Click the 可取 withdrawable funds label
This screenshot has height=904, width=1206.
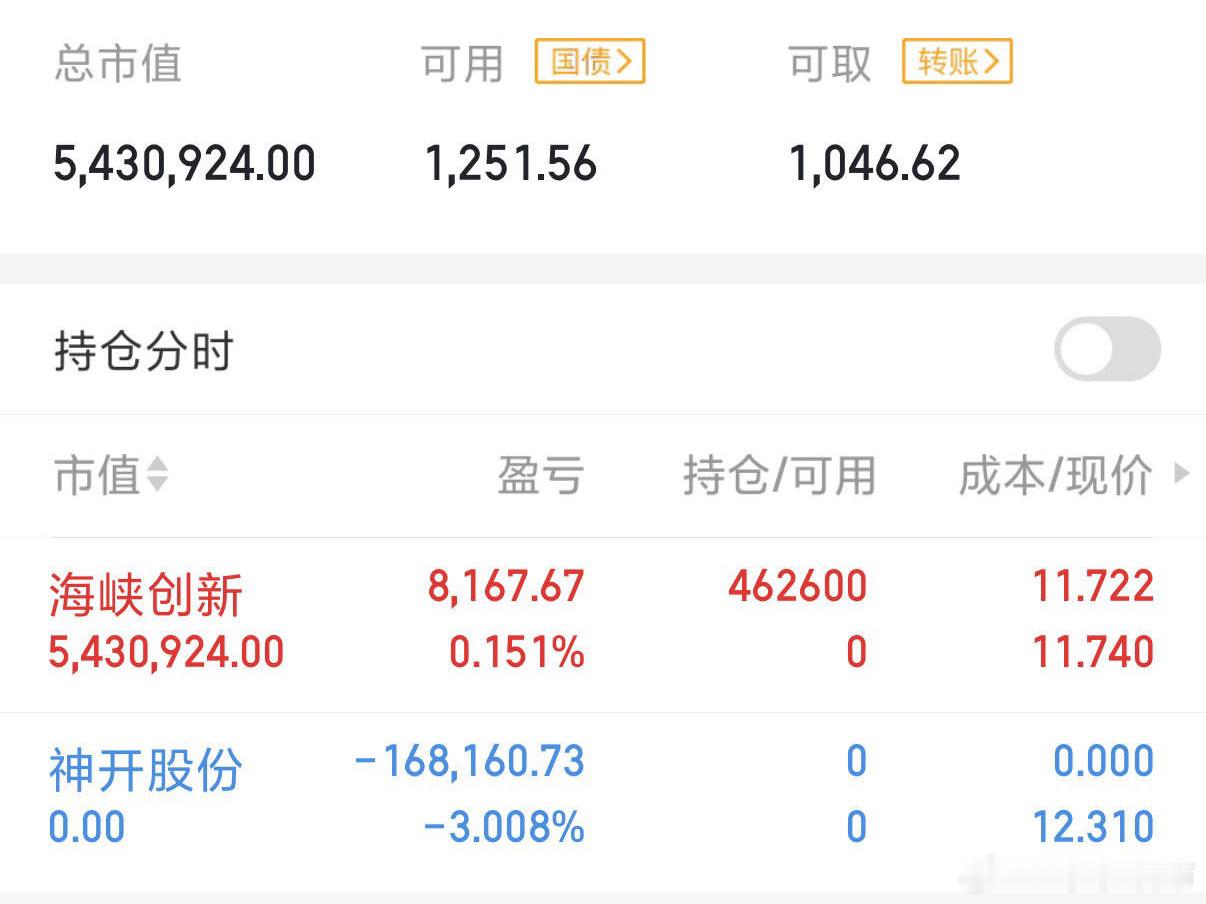pyautogui.click(x=830, y=62)
